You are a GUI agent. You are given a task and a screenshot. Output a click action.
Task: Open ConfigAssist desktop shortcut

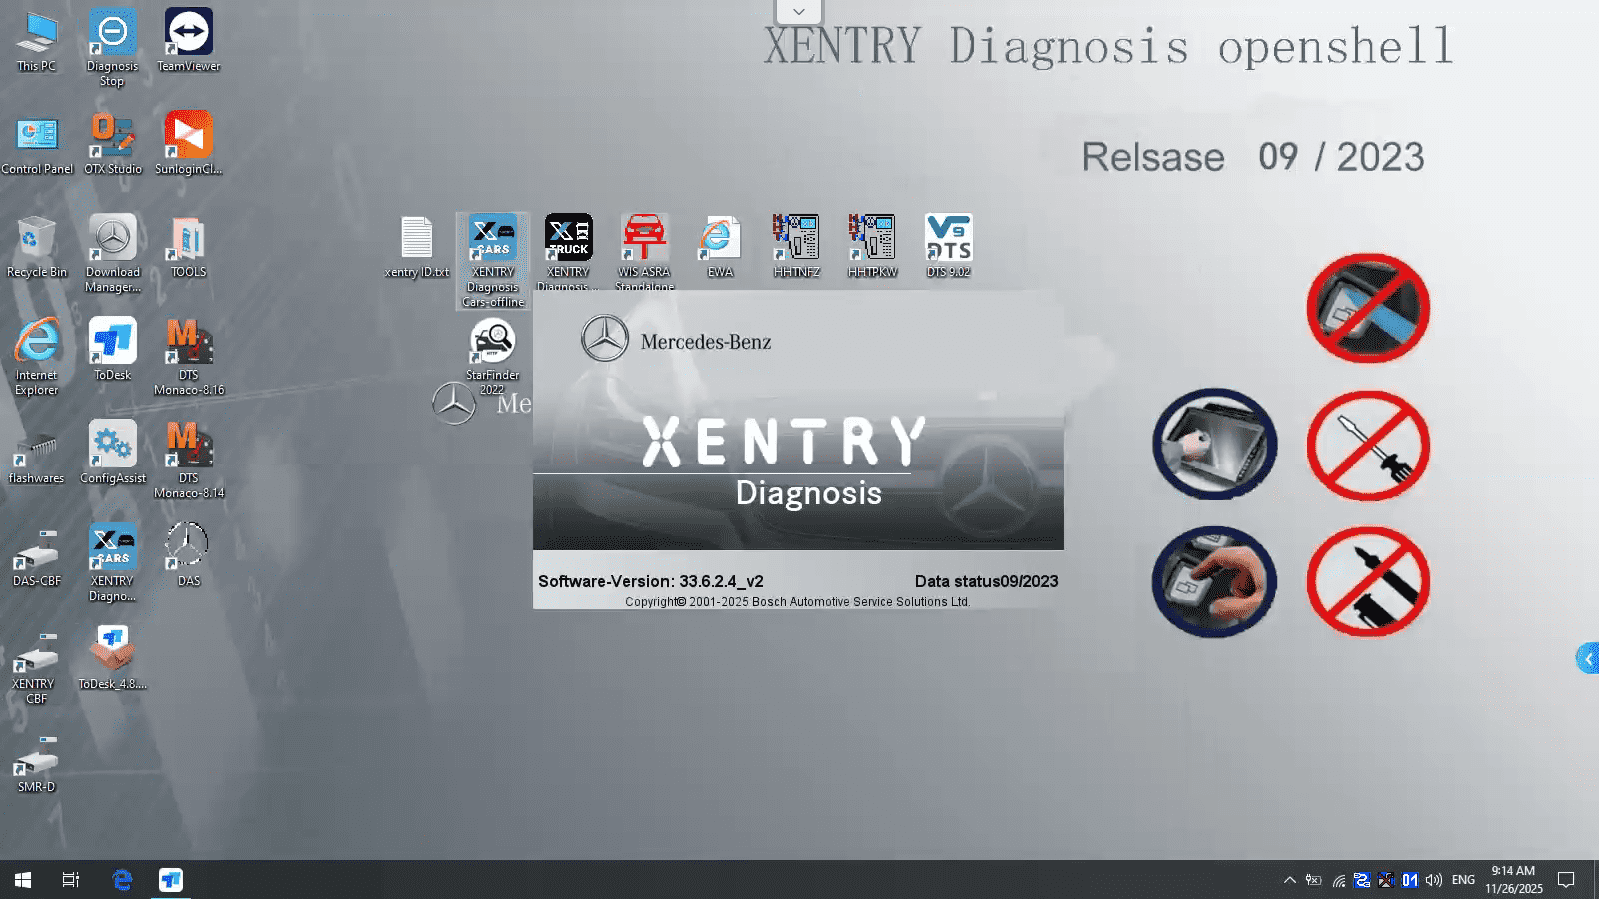(x=112, y=446)
